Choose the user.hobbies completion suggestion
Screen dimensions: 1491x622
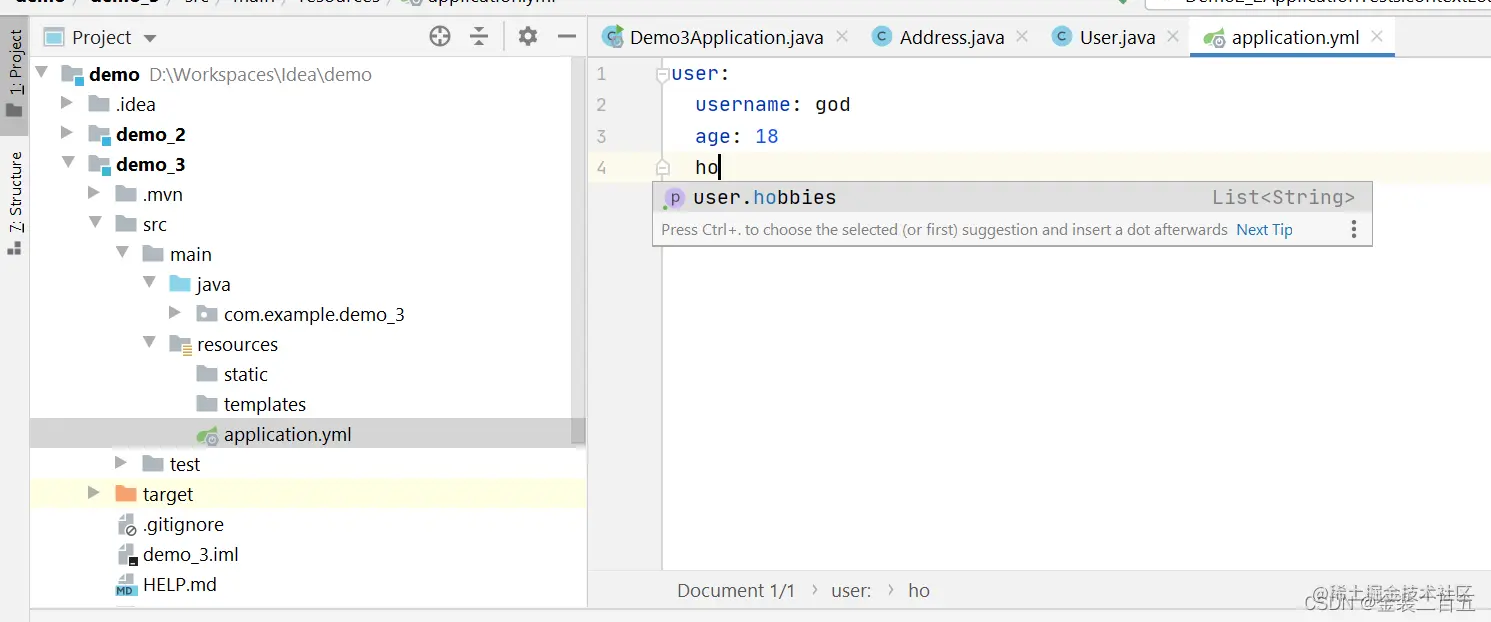pos(1012,197)
